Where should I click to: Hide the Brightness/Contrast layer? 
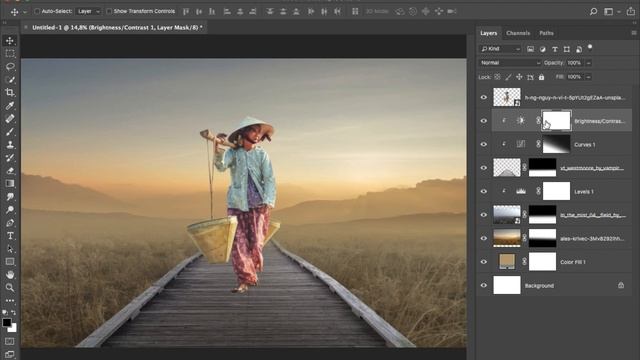click(x=484, y=120)
